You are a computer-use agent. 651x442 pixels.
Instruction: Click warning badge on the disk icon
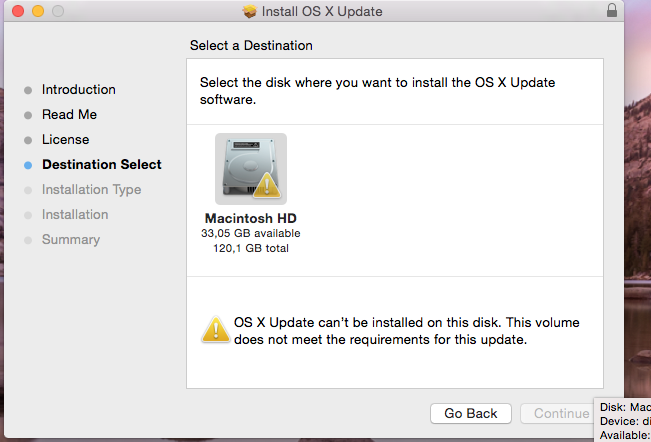[267, 185]
